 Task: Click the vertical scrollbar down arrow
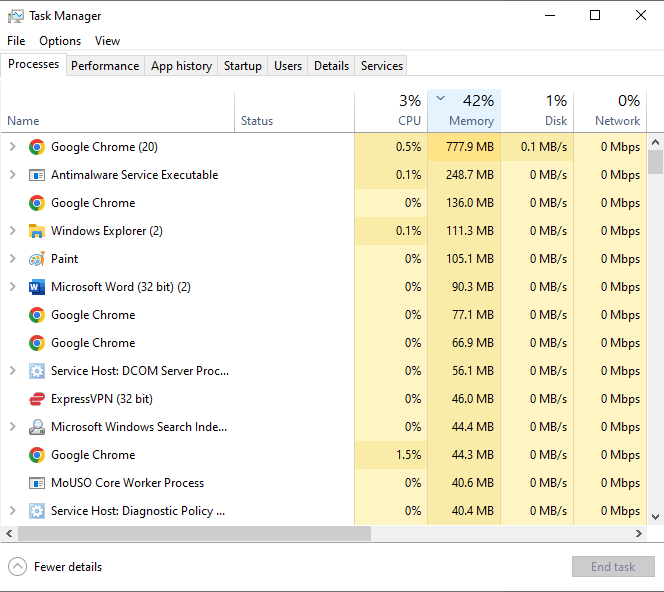point(656,516)
